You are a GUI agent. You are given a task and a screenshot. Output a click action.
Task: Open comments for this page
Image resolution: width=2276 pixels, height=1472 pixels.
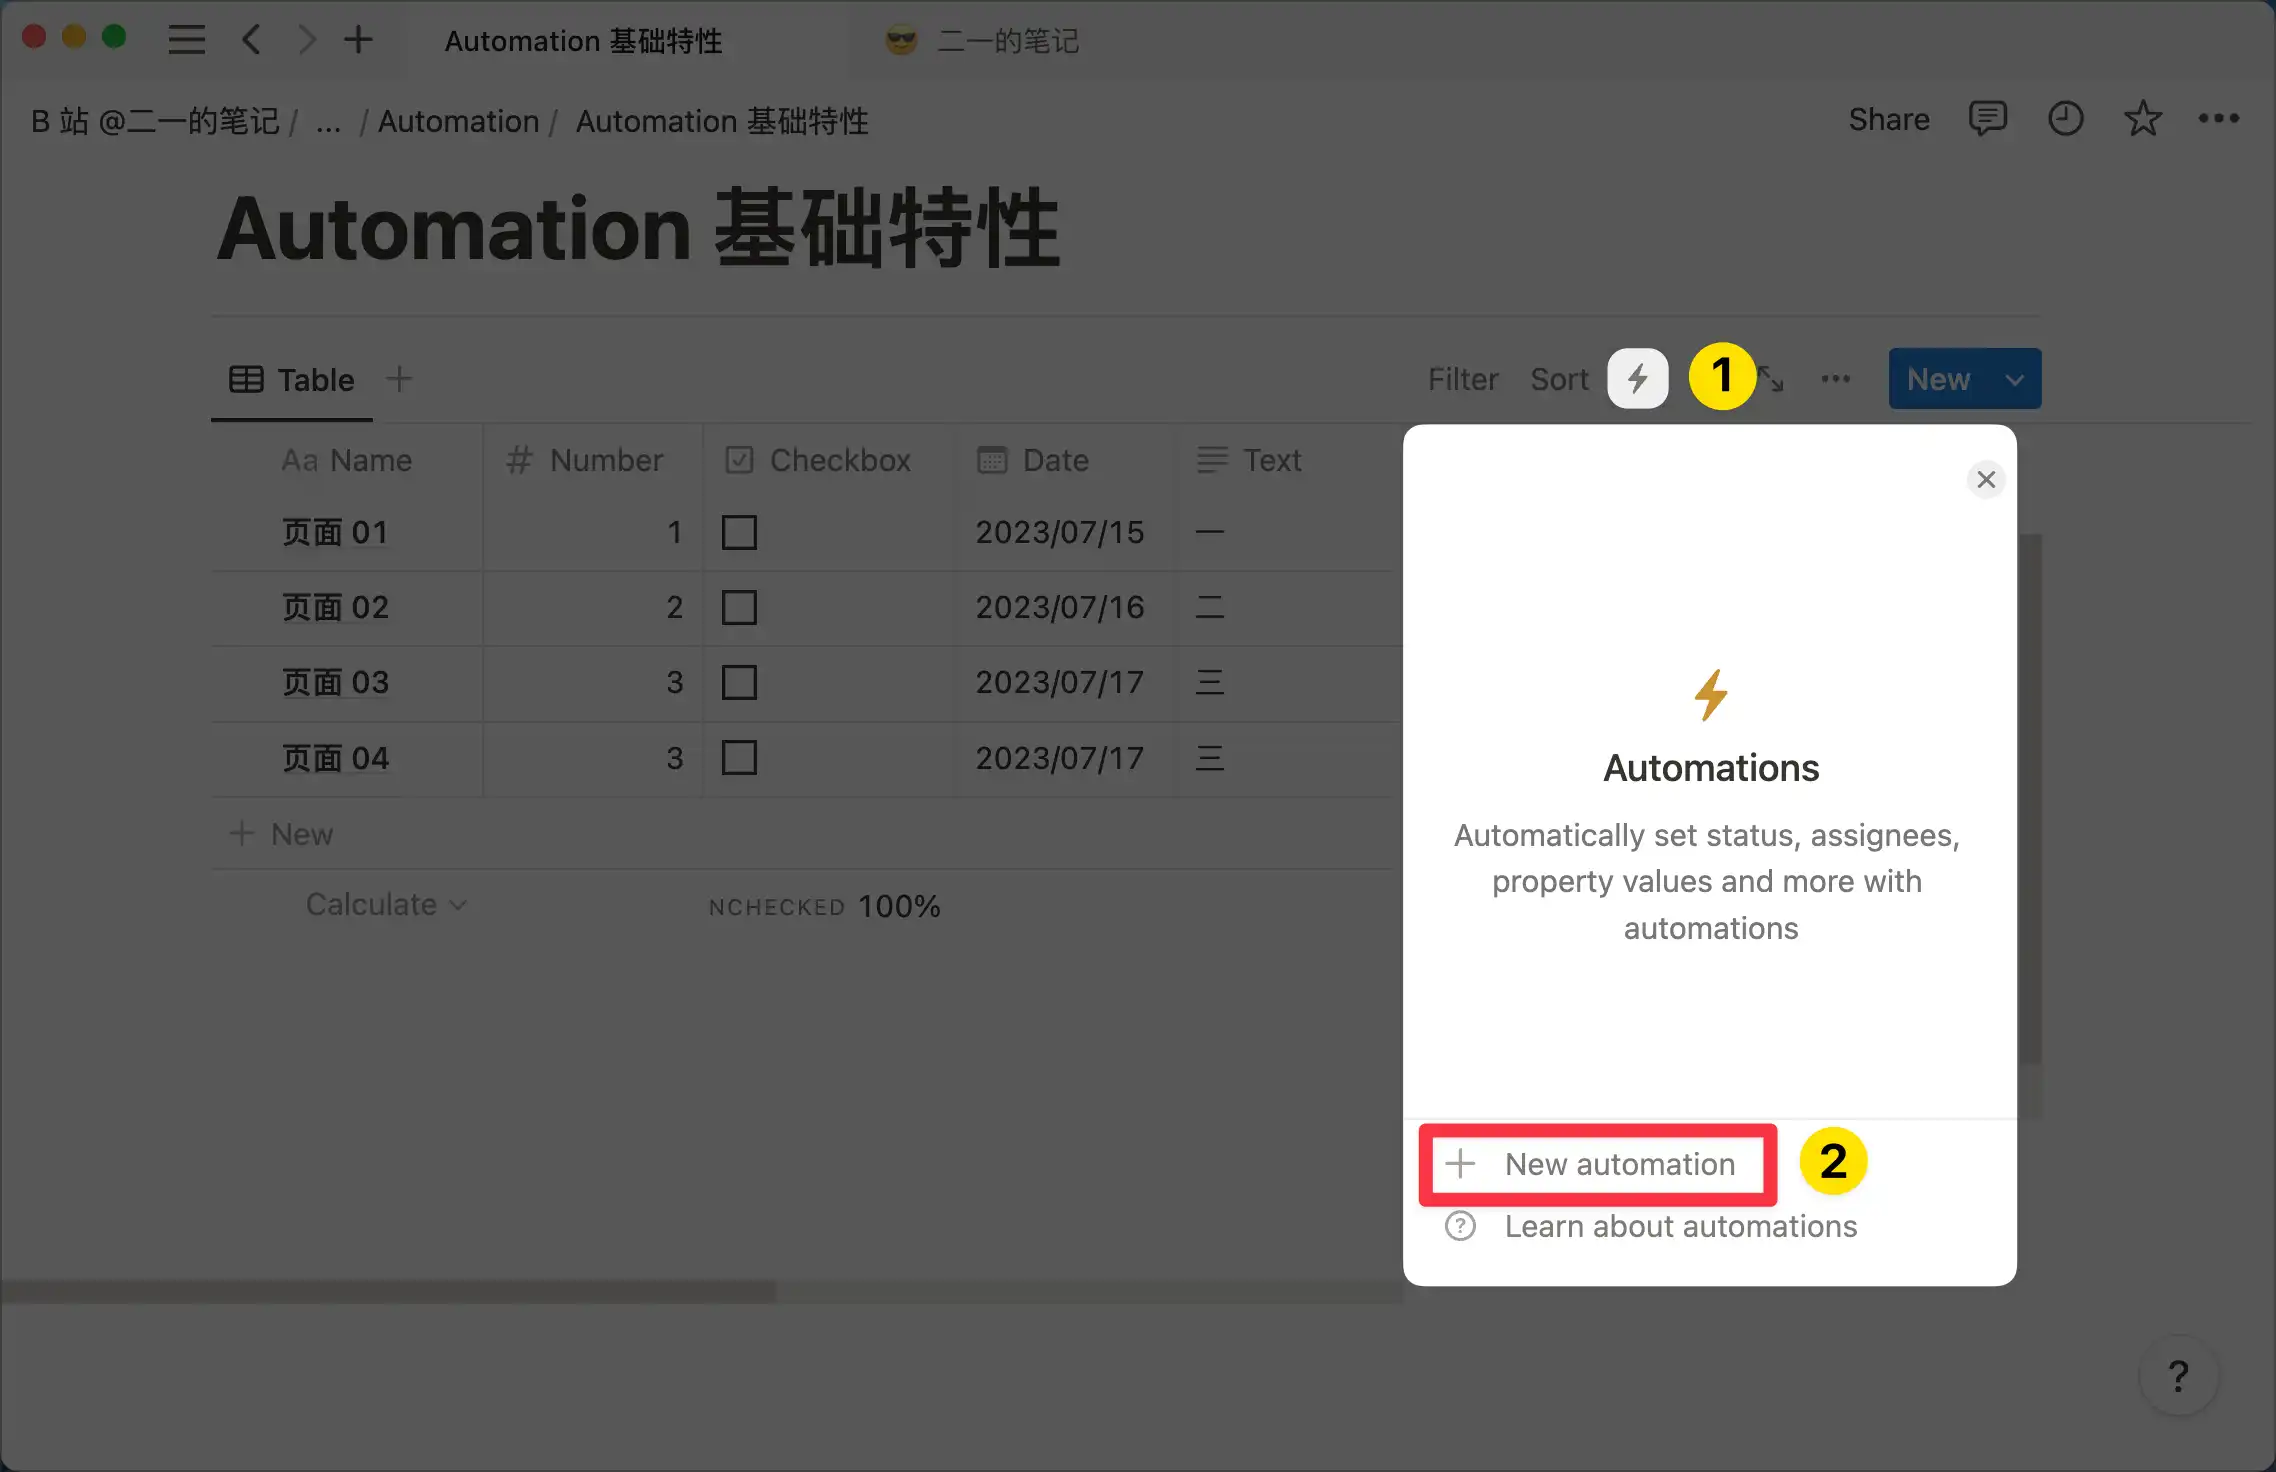pos(1988,119)
